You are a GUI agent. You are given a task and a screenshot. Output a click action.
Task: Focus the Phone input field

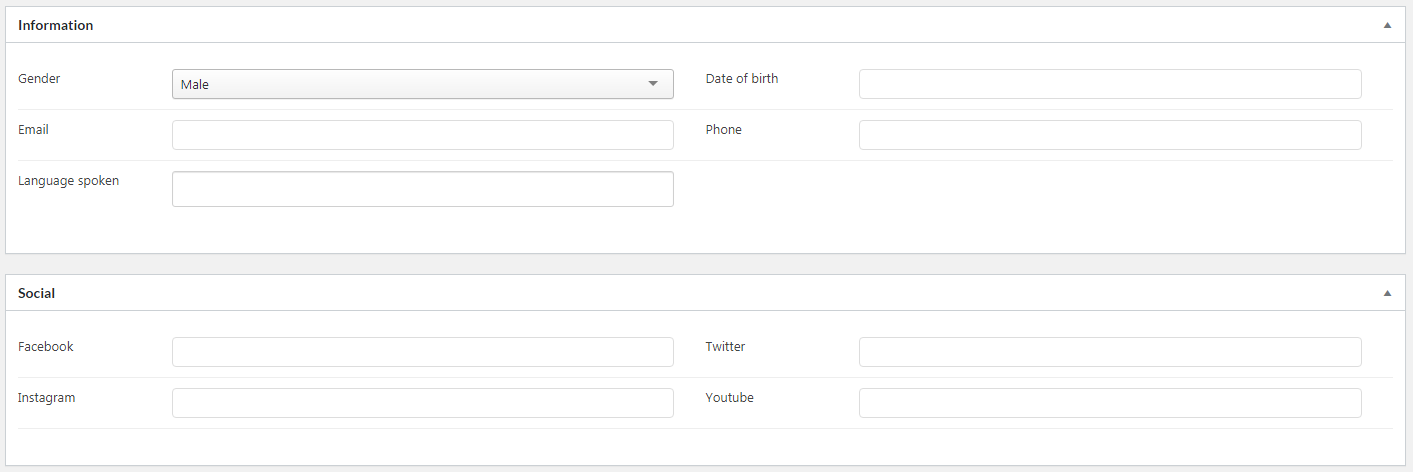point(1110,135)
